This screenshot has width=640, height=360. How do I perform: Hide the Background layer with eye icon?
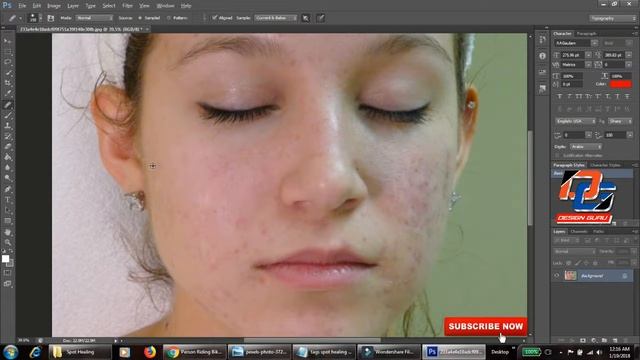[x=557, y=276]
